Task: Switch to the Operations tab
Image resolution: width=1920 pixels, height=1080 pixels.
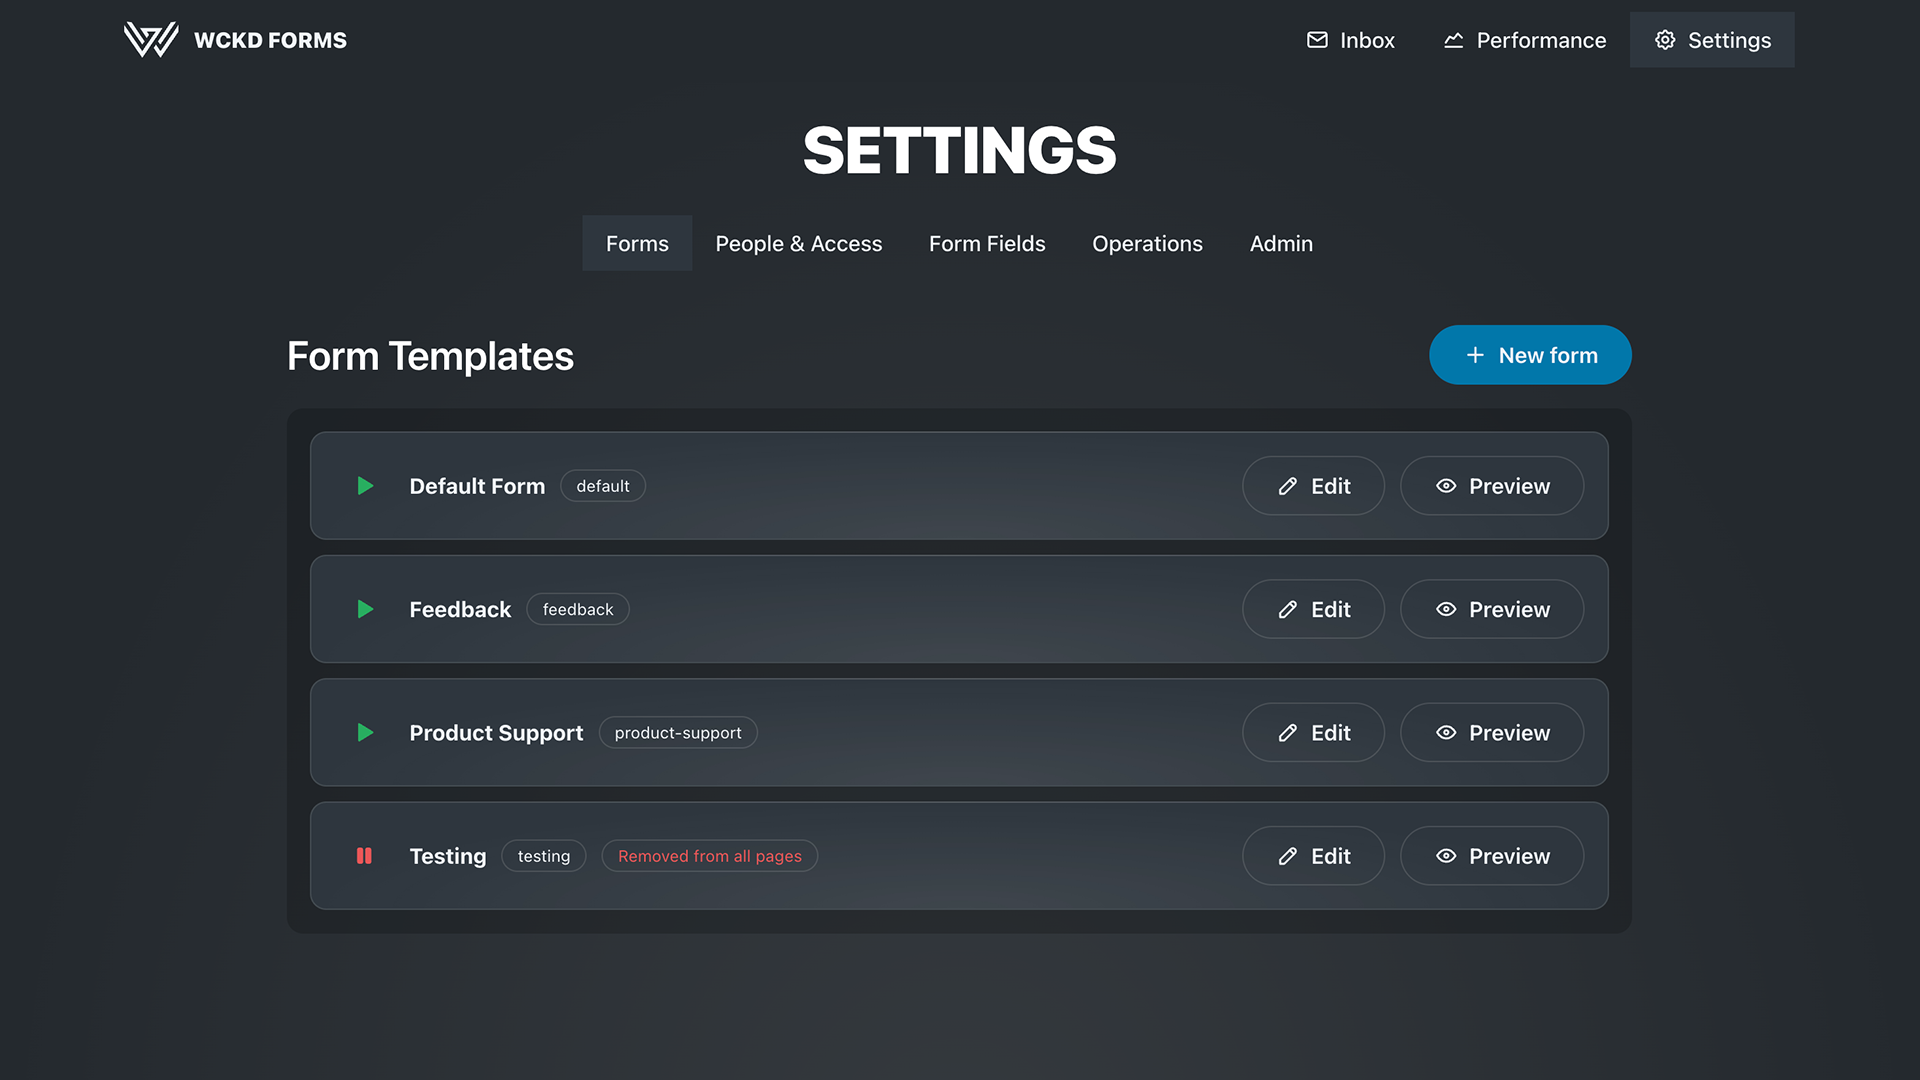Action: (1147, 243)
